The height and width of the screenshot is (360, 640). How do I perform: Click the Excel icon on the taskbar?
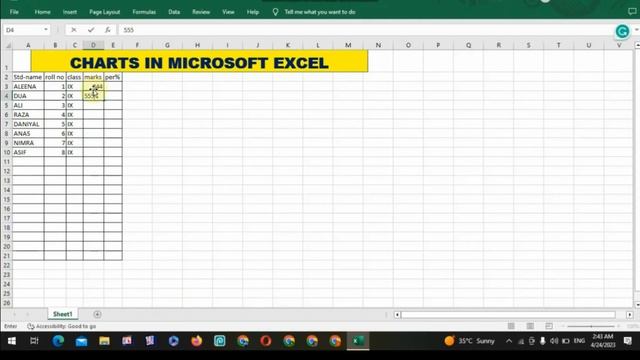point(358,341)
